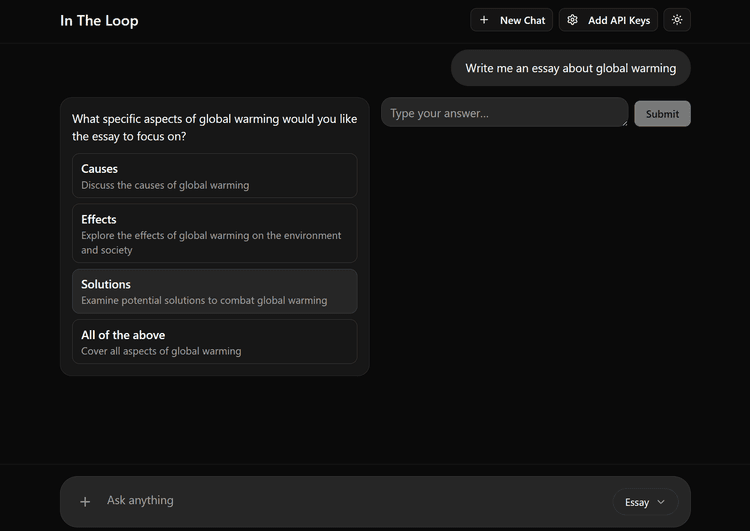750x531 pixels.
Task: Toggle the light/dark theme sun icon
Action: [x=677, y=20]
